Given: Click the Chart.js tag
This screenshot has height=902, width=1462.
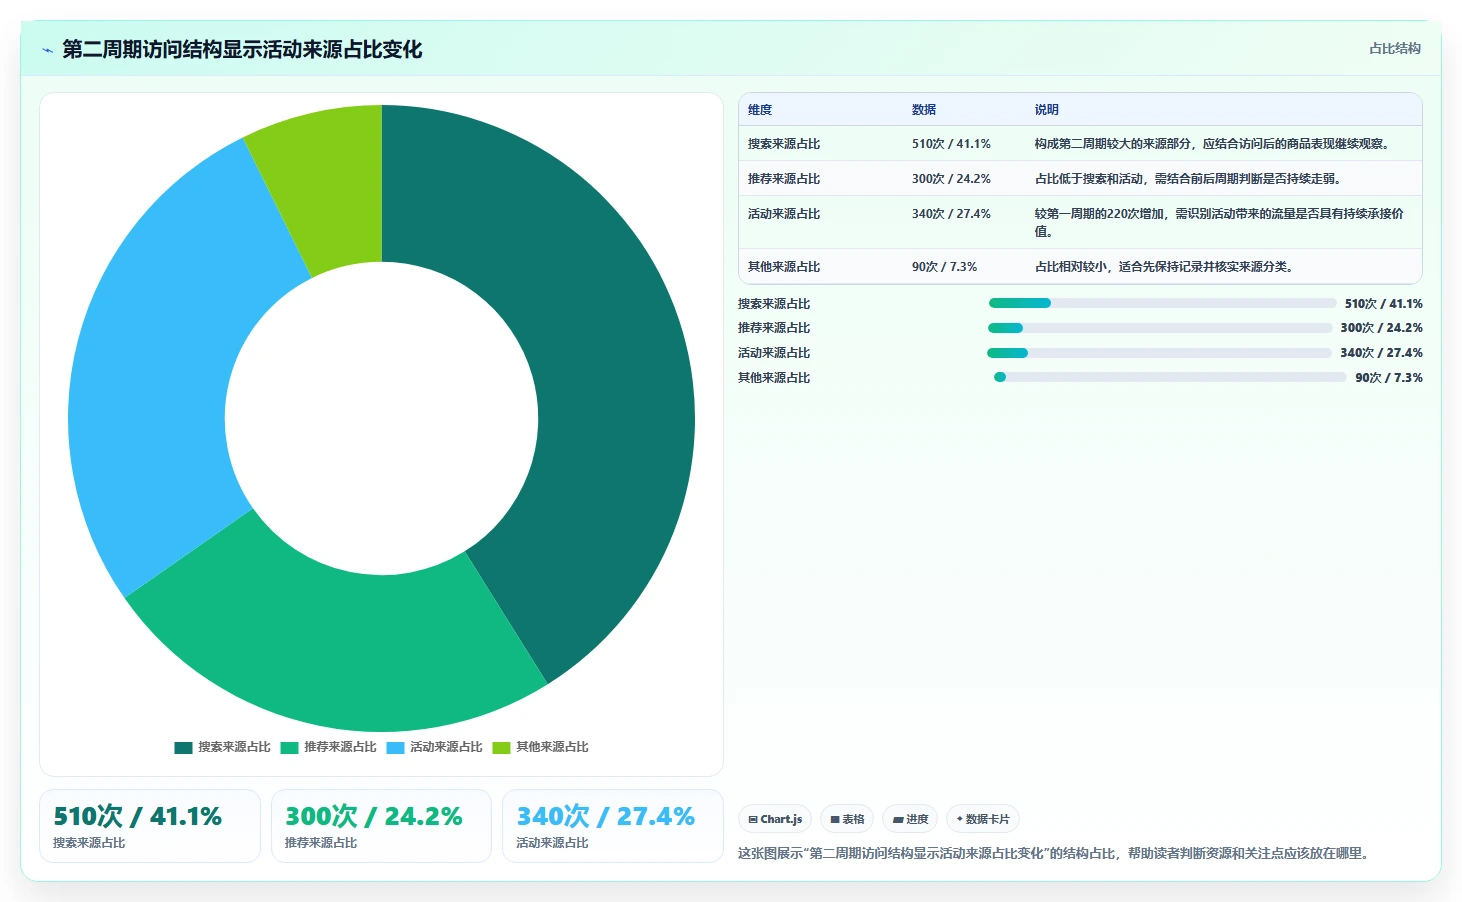Looking at the screenshot, I should [775, 819].
